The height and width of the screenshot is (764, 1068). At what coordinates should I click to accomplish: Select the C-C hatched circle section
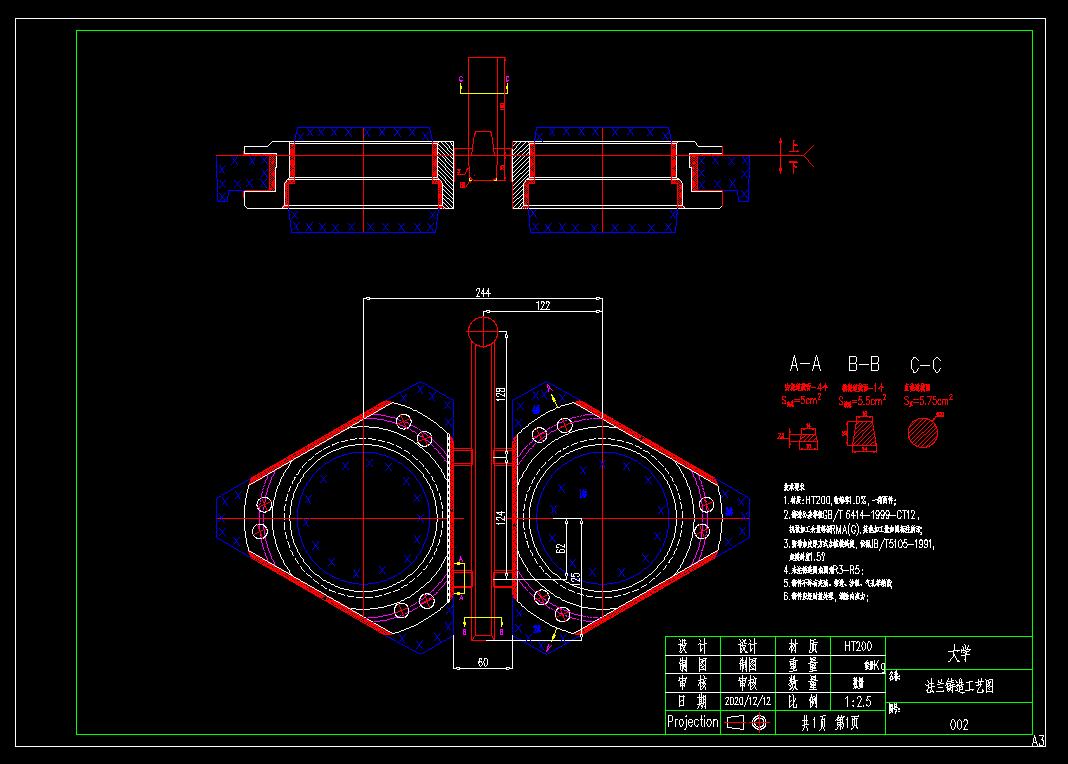click(x=923, y=432)
